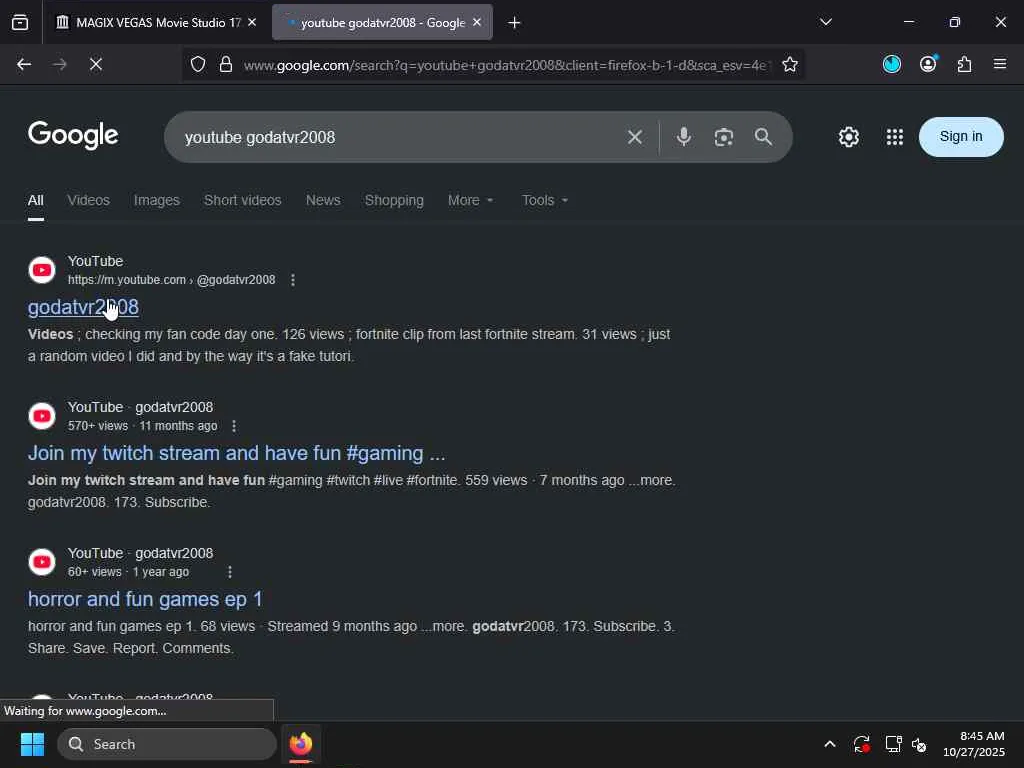Viewport: 1024px width, 768px height.
Task: Open Join my twitch stream video link
Action: (236, 453)
